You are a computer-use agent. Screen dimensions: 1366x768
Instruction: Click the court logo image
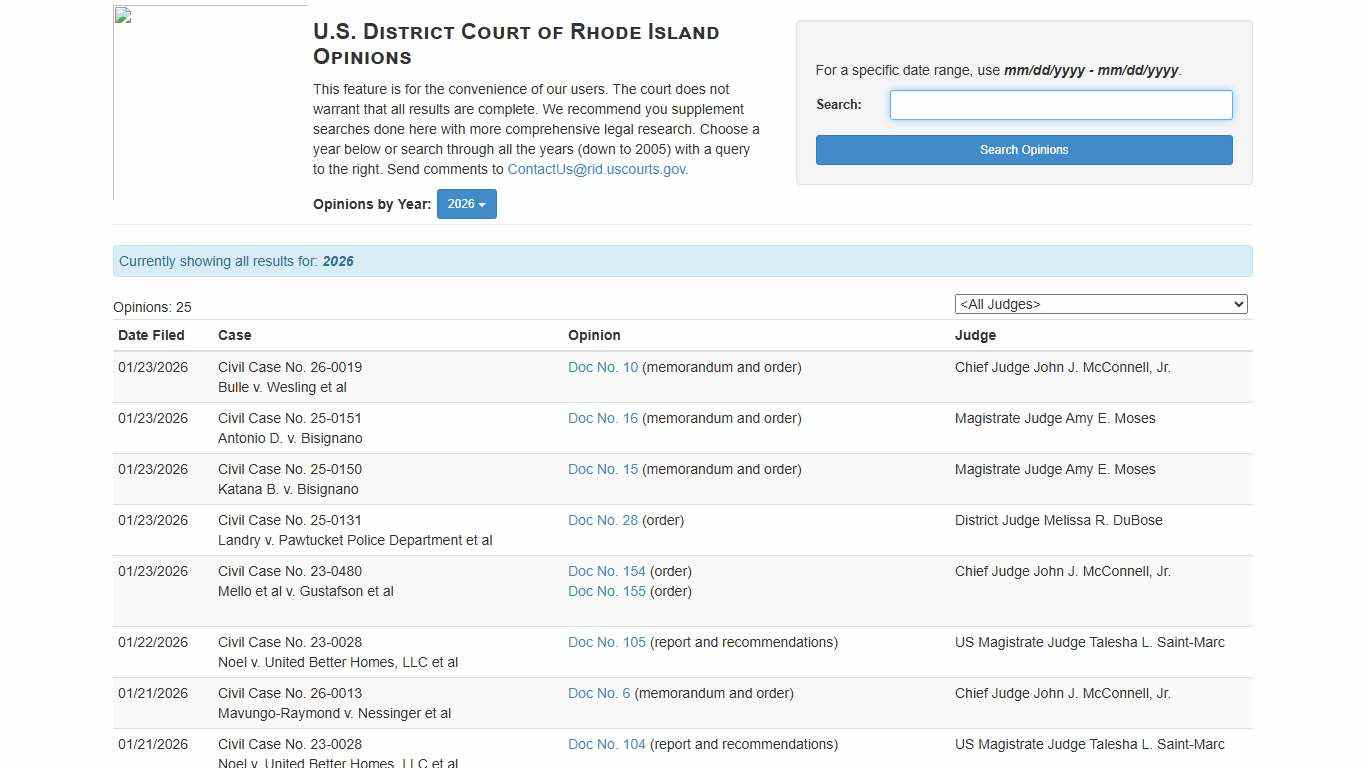pos(210,103)
